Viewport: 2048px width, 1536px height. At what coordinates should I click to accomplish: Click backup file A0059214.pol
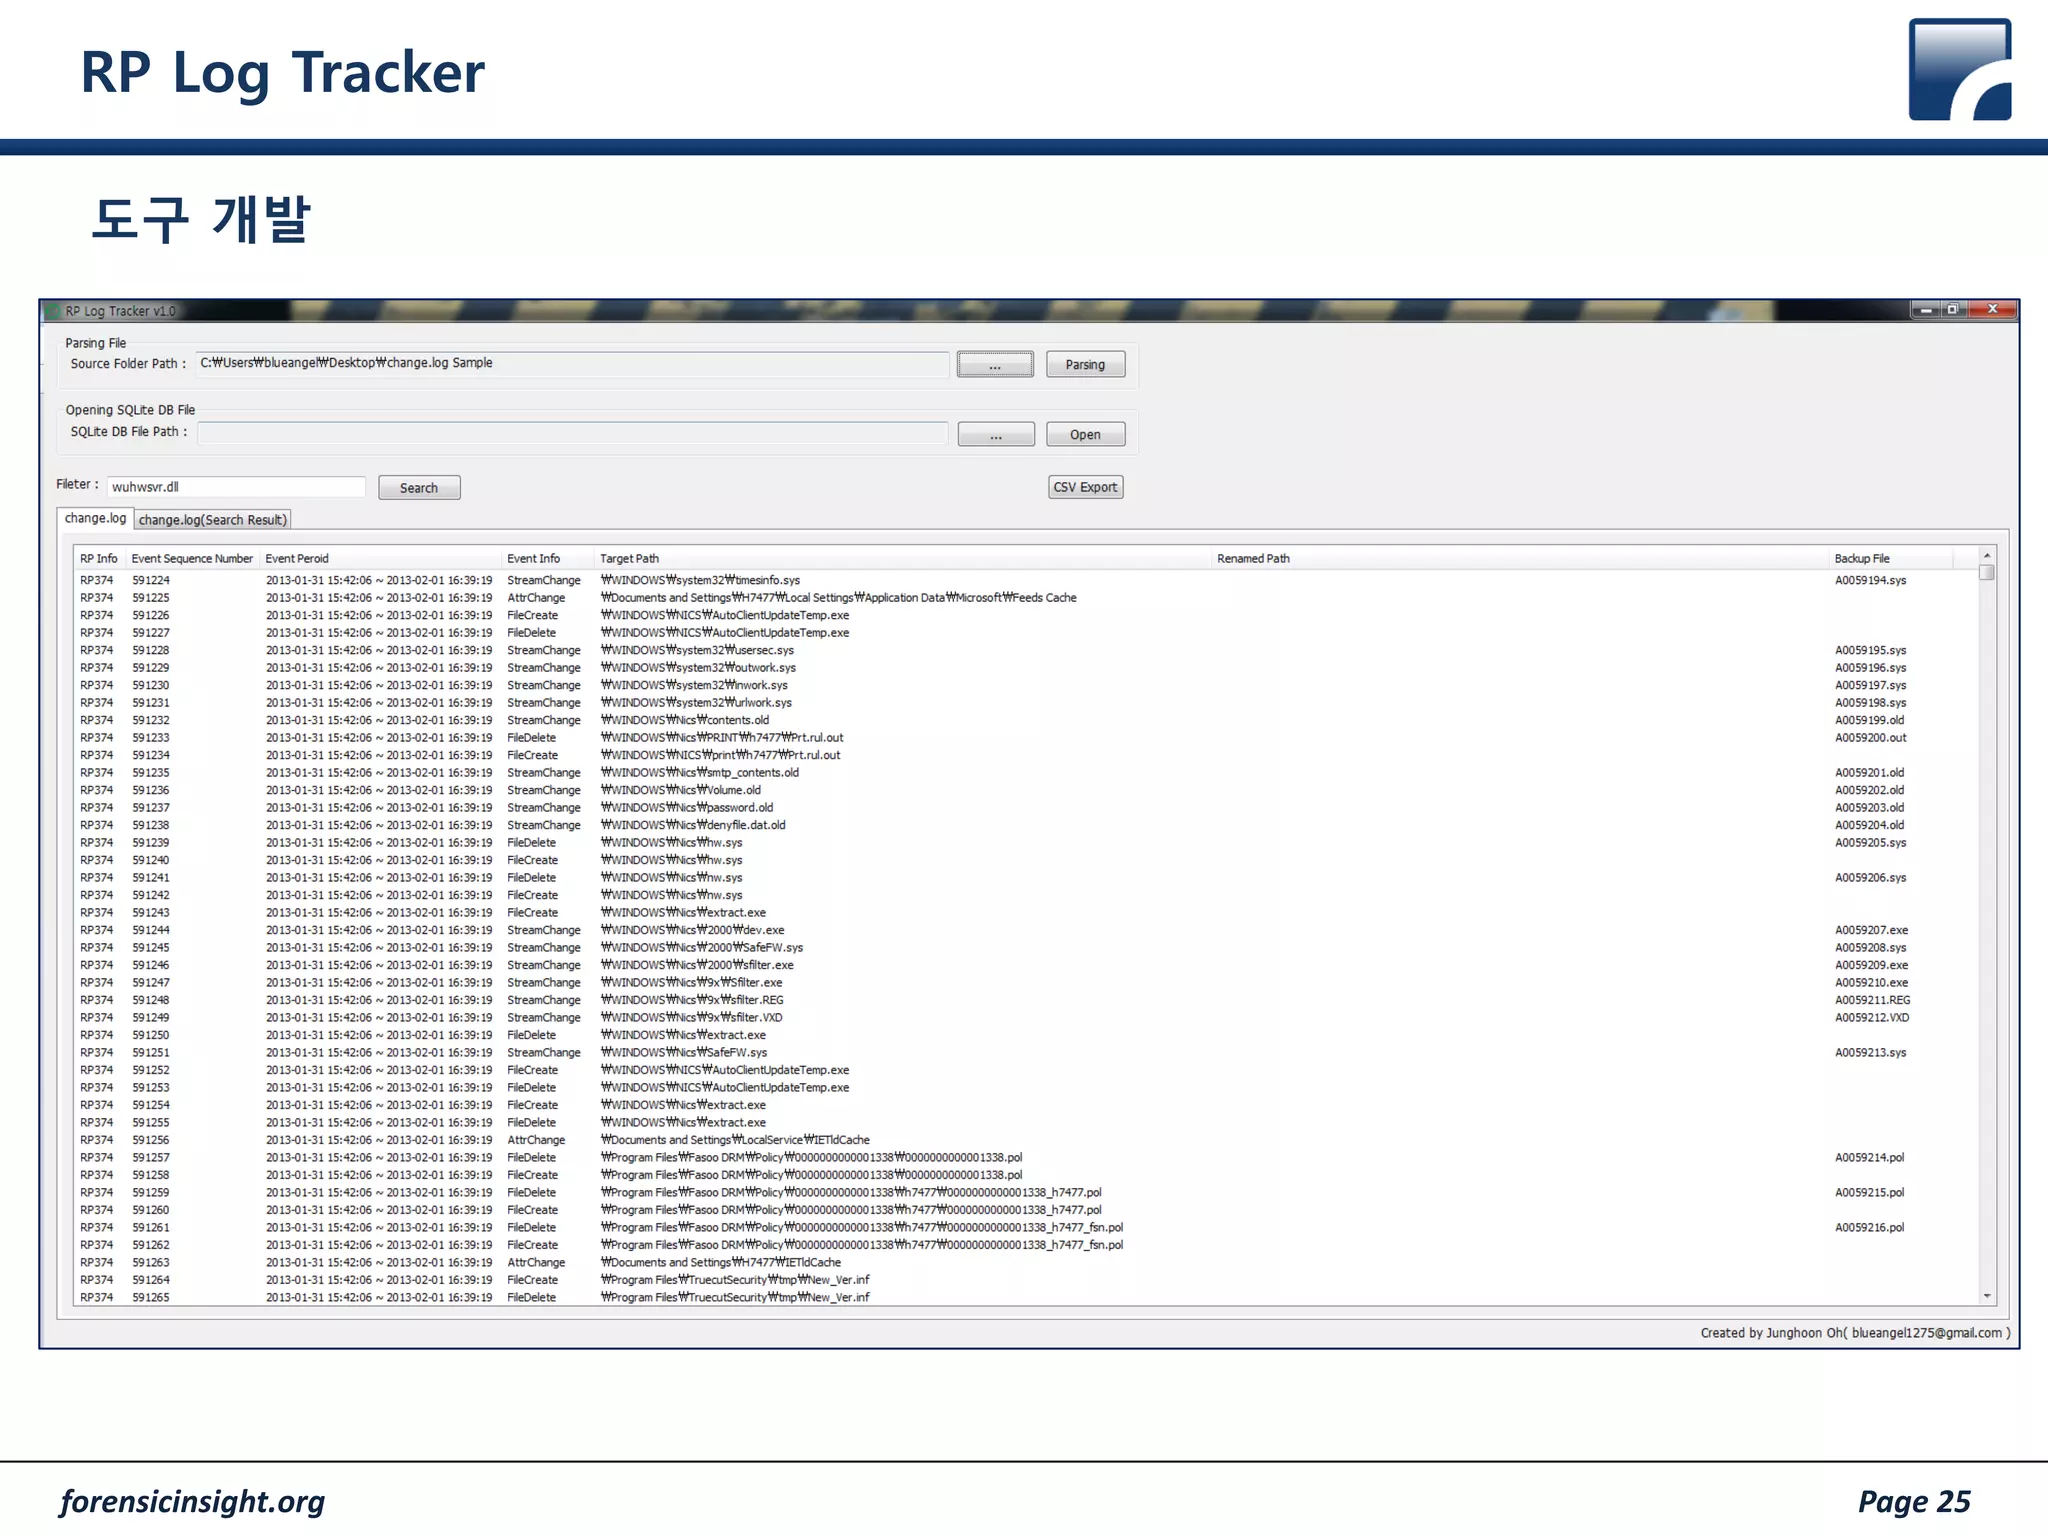tap(1869, 1158)
